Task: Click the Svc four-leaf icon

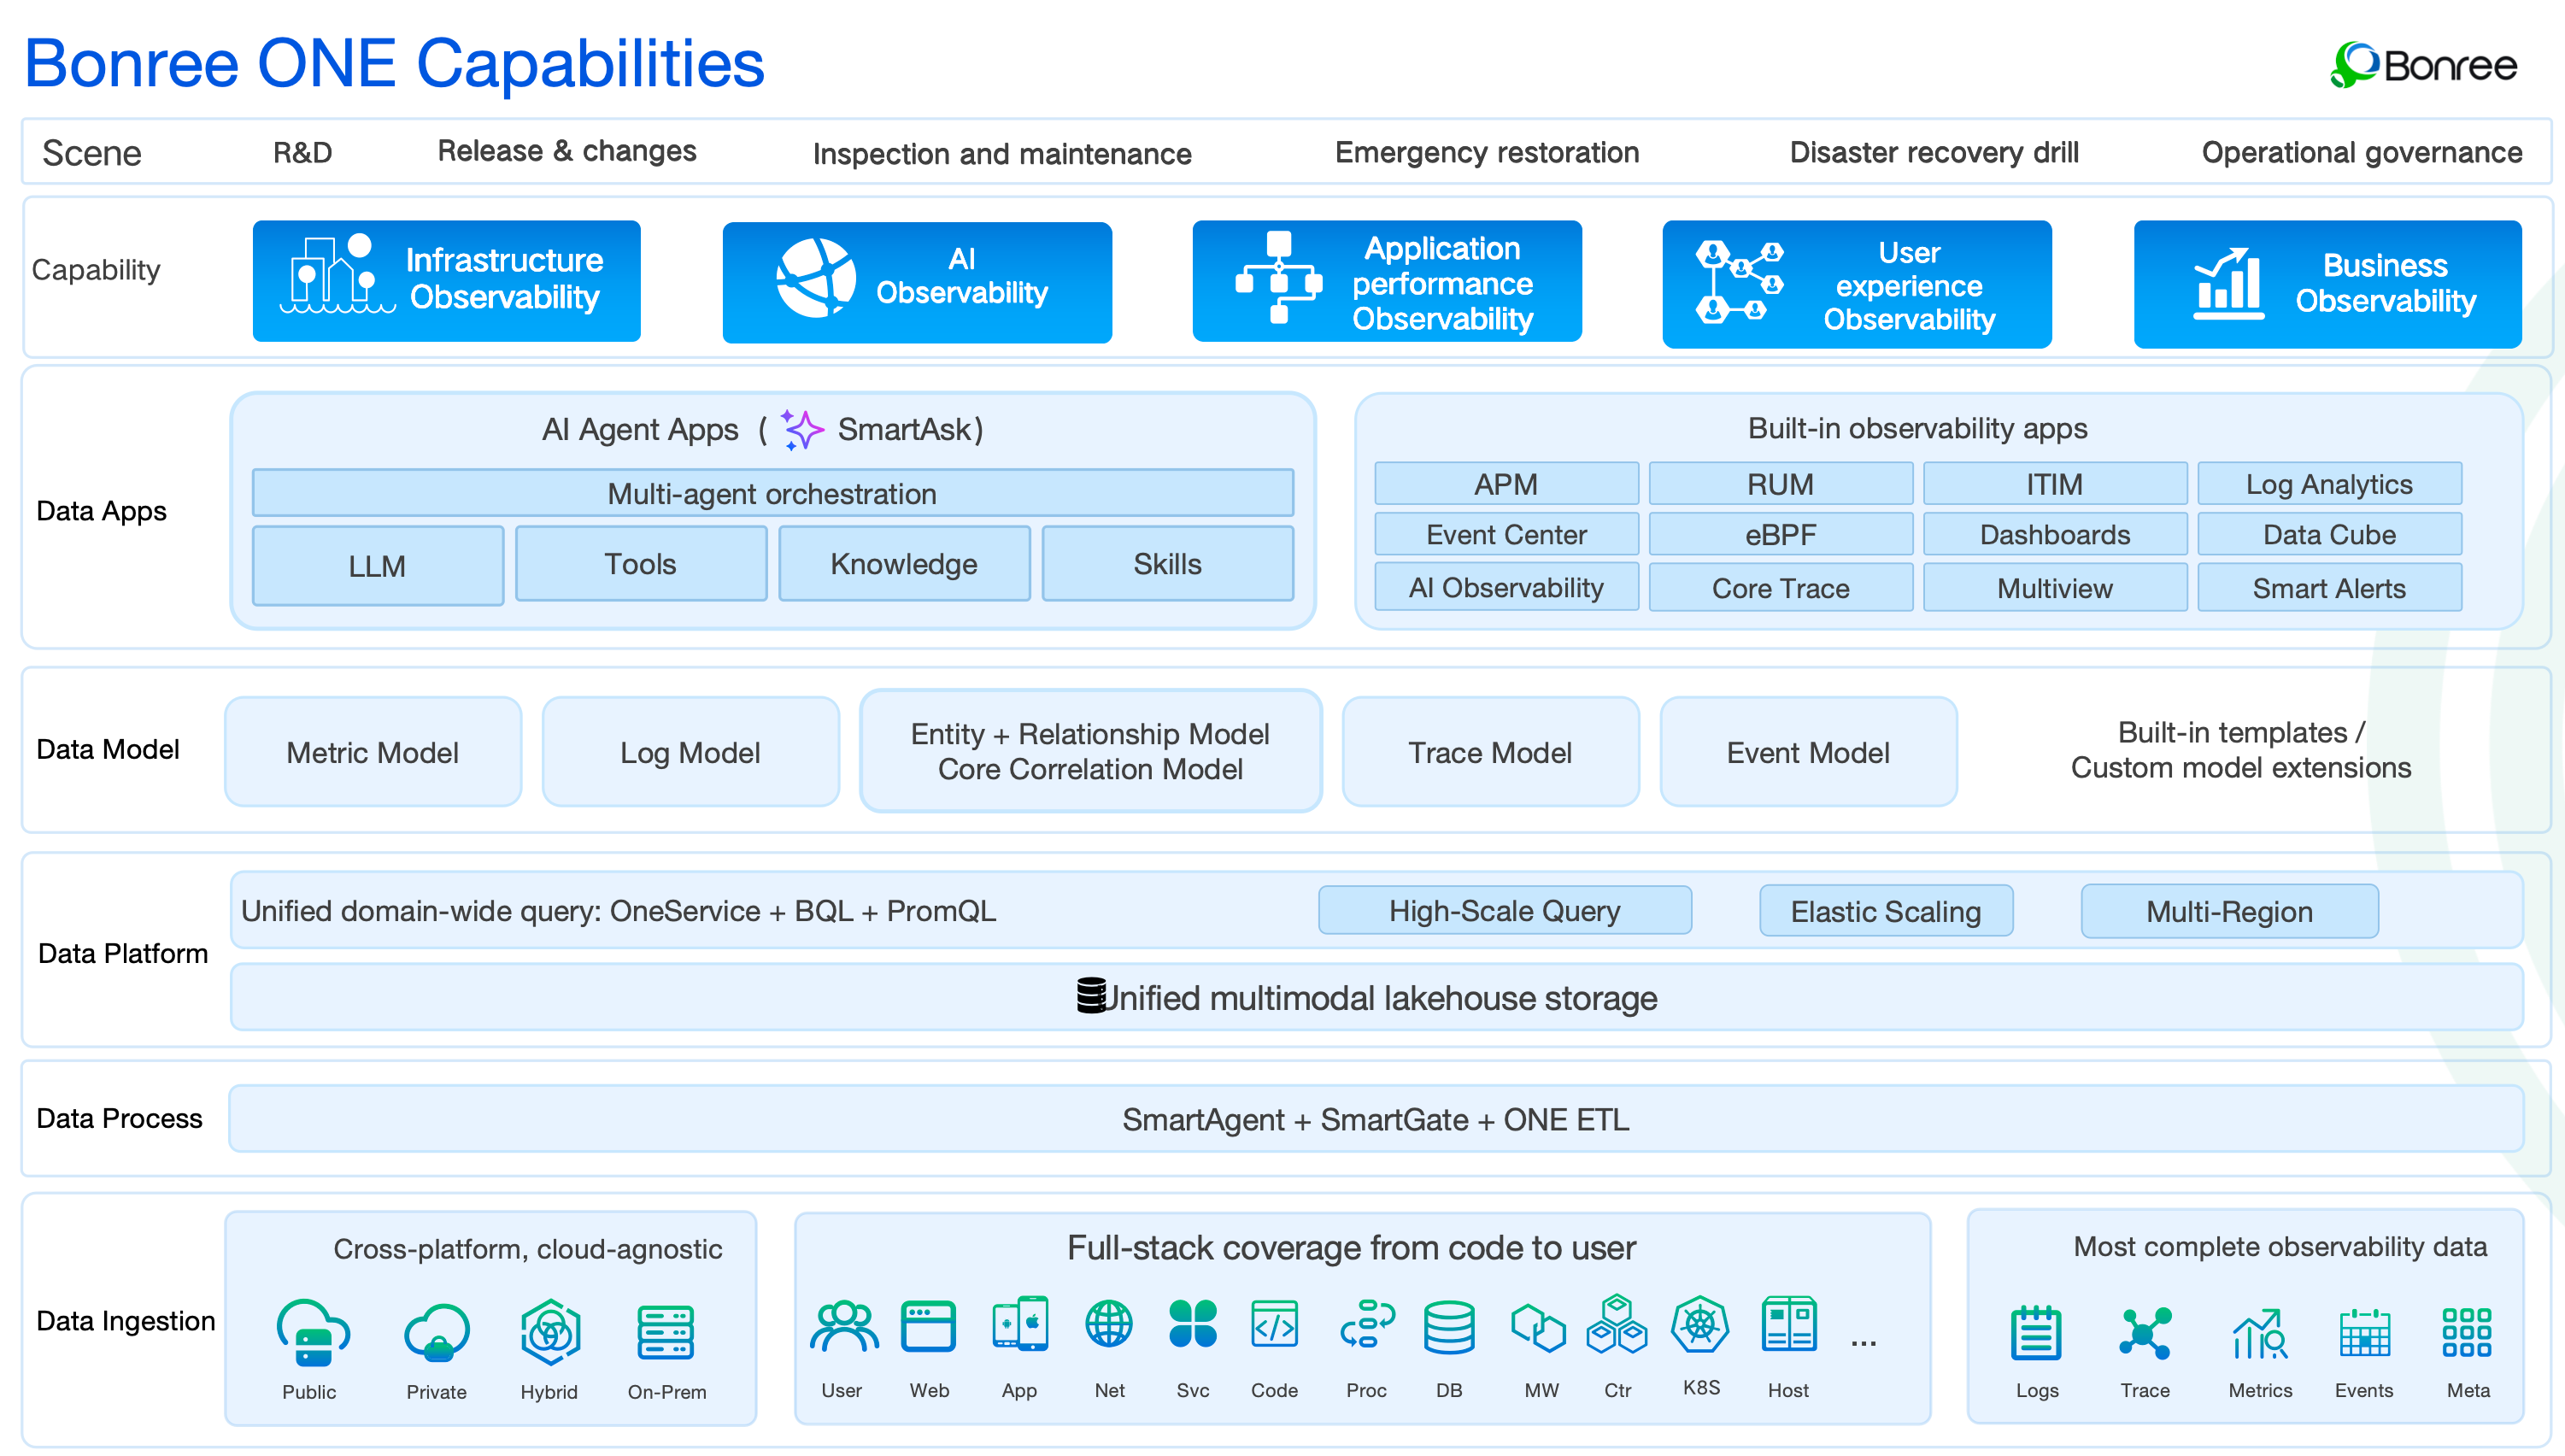Action: click(1193, 1324)
